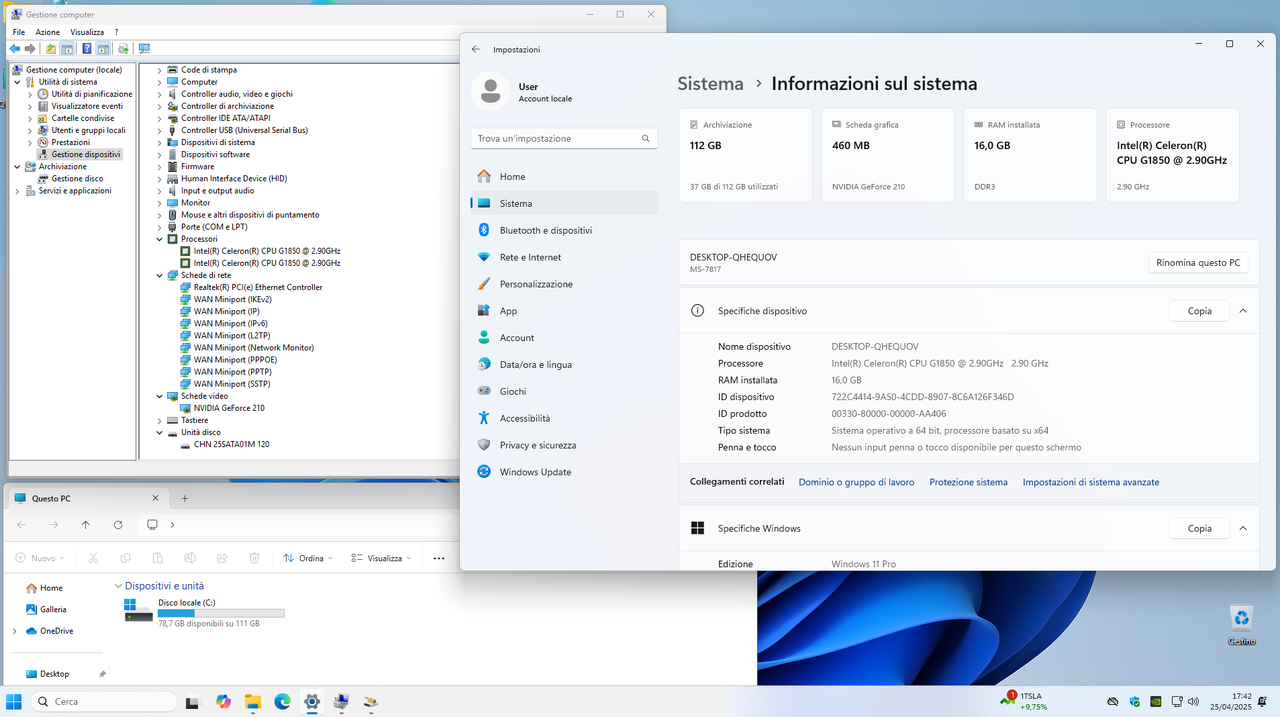Image resolution: width=1280 pixels, height=717 pixels.
Task: Open the Azione menu
Action: pyautogui.click(x=47, y=32)
